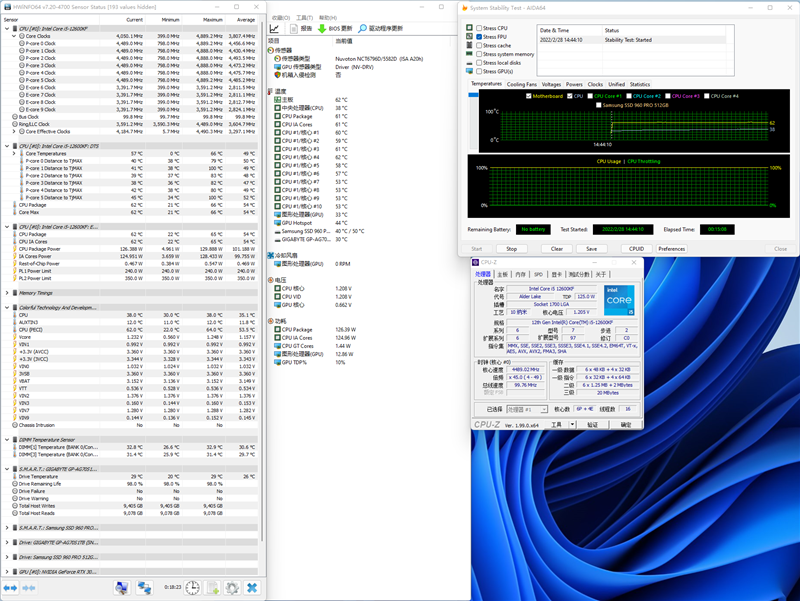The width and height of the screenshot is (800, 601).
Task: Click the HWiNFO64 title bar icon
Action: [x=7, y=7]
